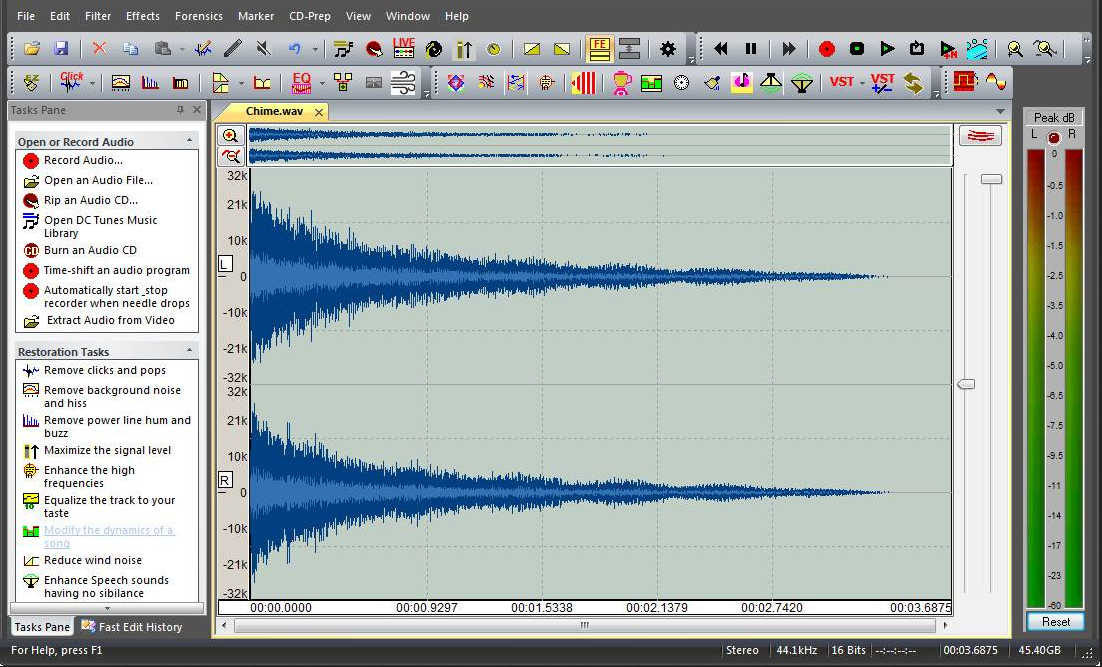Open the File menu
The image size is (1102, 667).
tap(26, 15)
